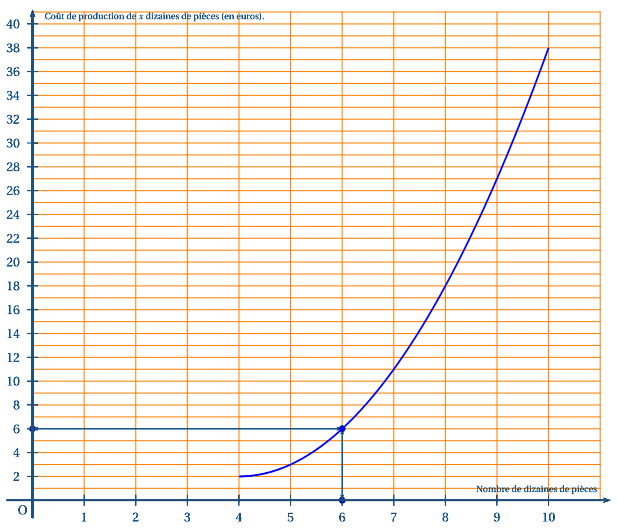
Task: Select the curve's starting point at x = 4
Action: pyautogui.click(x=240, y=476)
